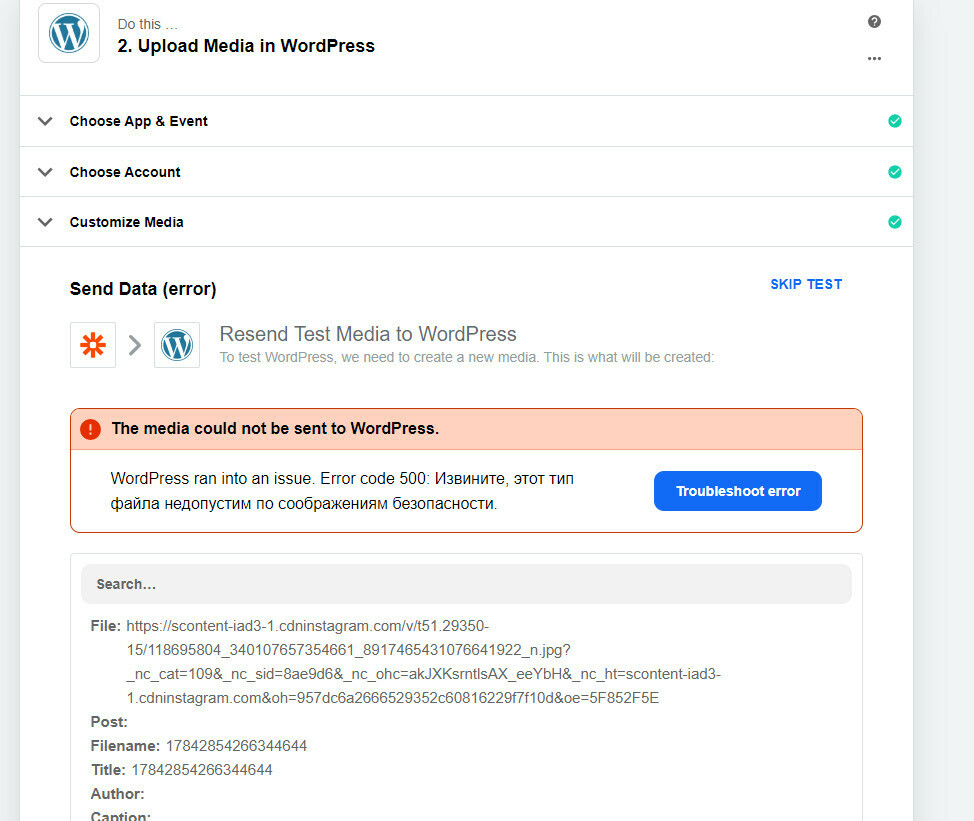Click green checkmark beside Customize Media

point(894,222)
